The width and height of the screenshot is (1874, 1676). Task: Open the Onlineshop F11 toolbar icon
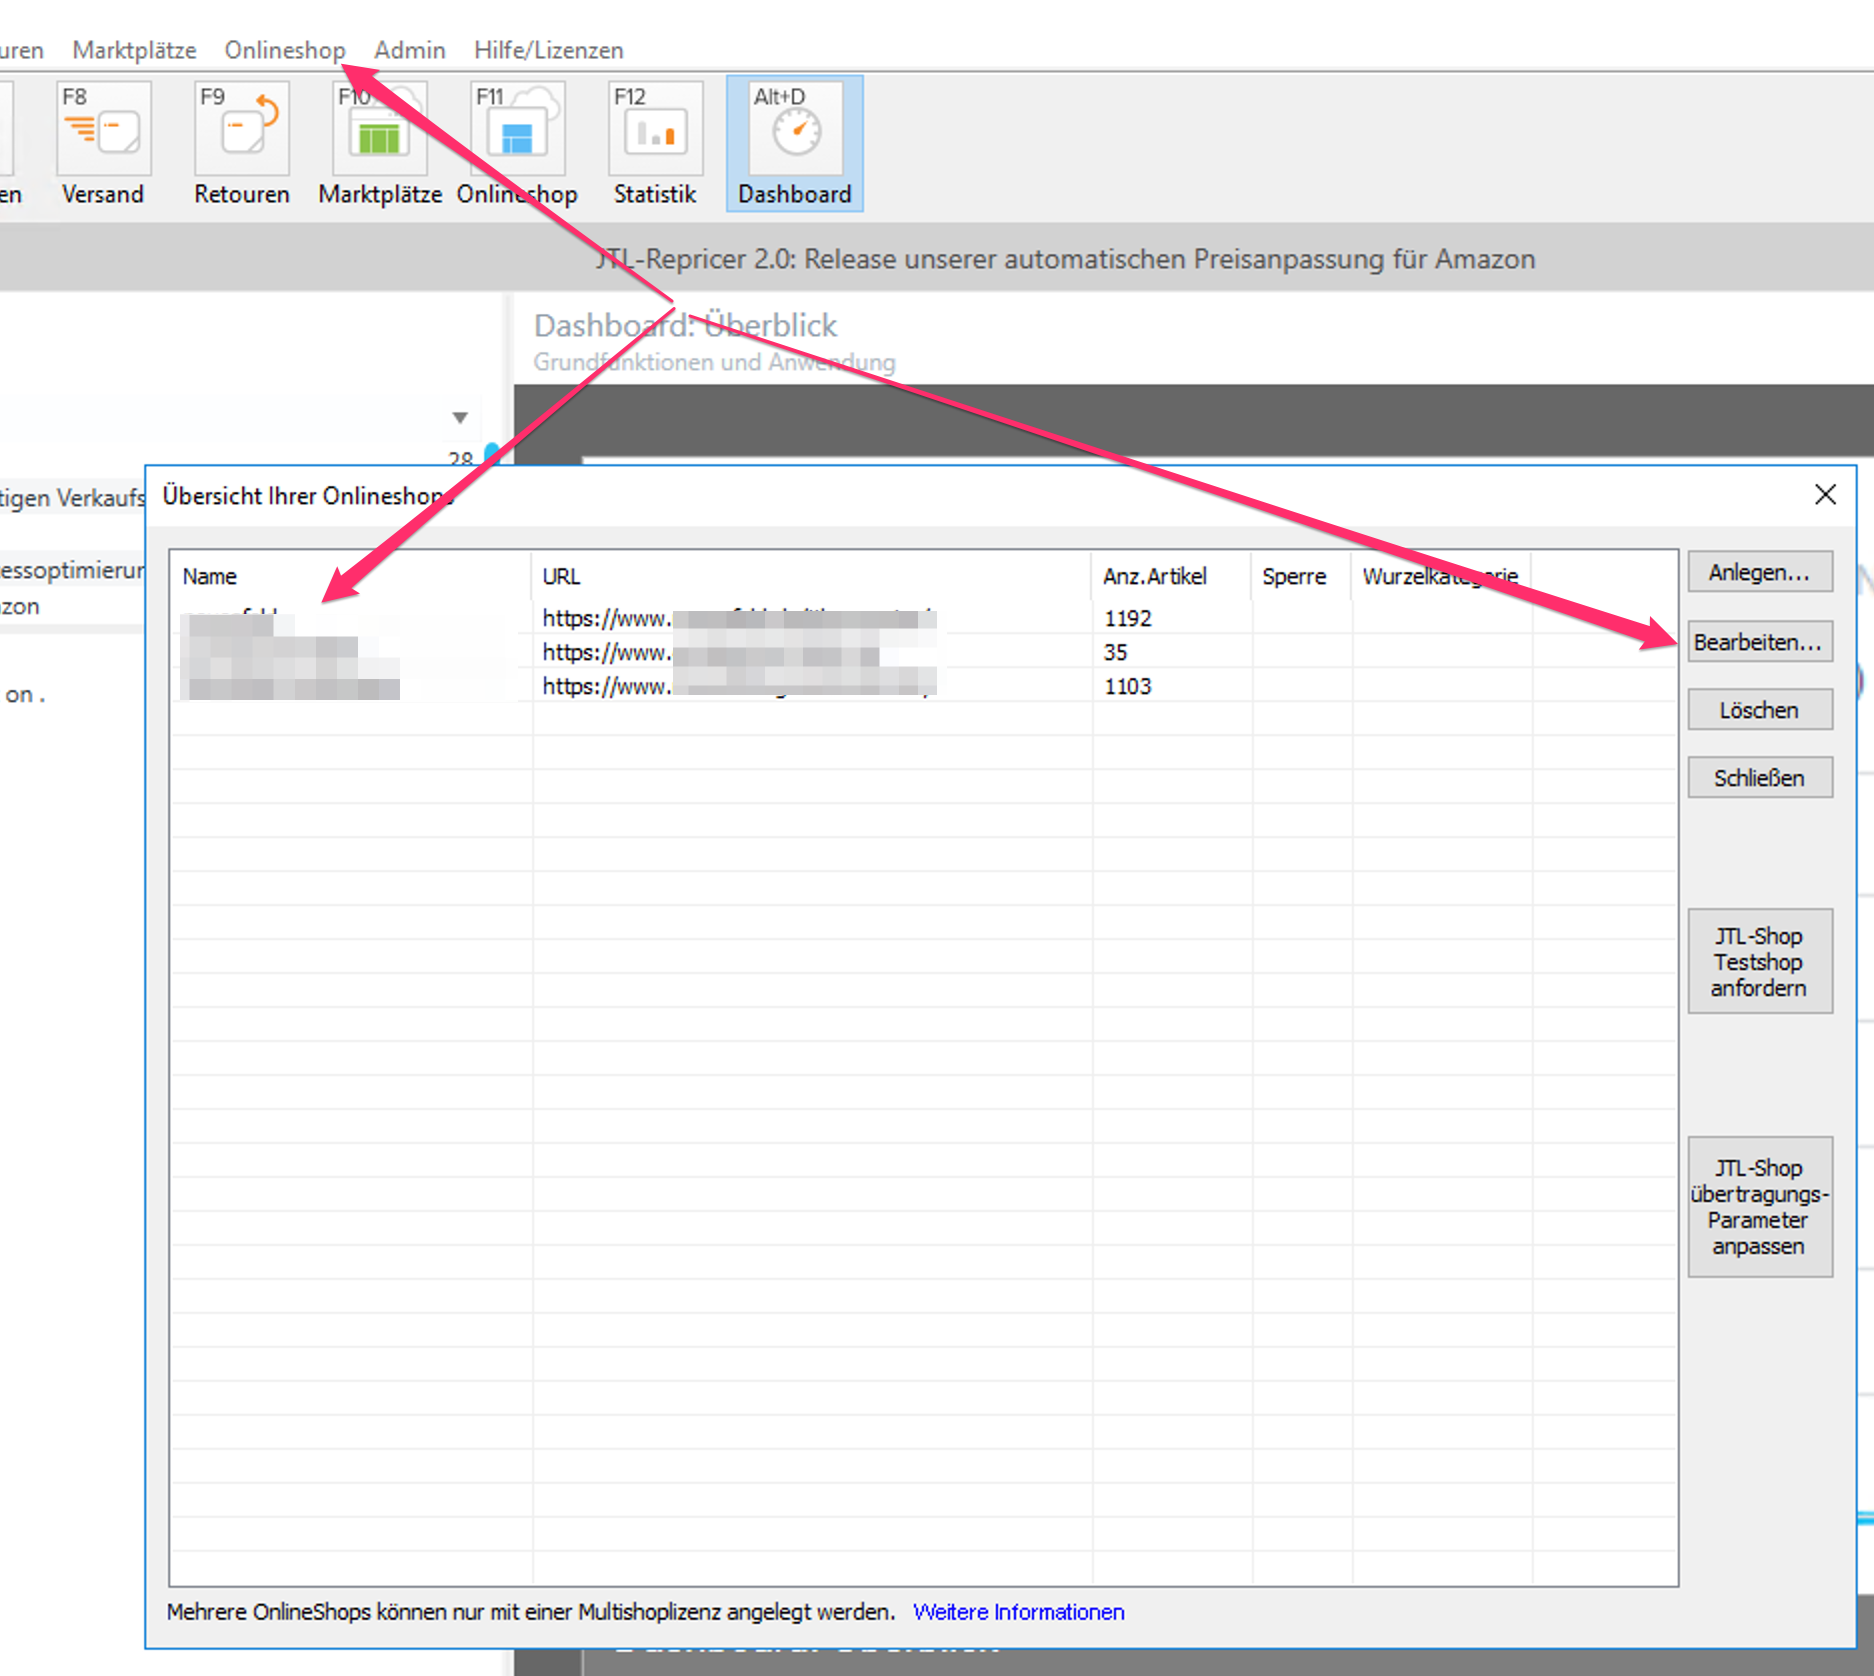(517, 143)
